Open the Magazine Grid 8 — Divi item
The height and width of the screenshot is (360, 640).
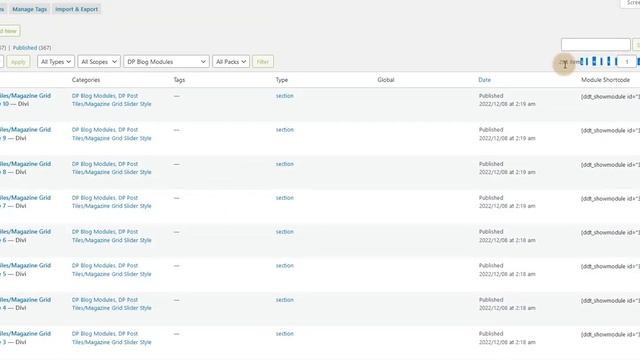point(24,168)
